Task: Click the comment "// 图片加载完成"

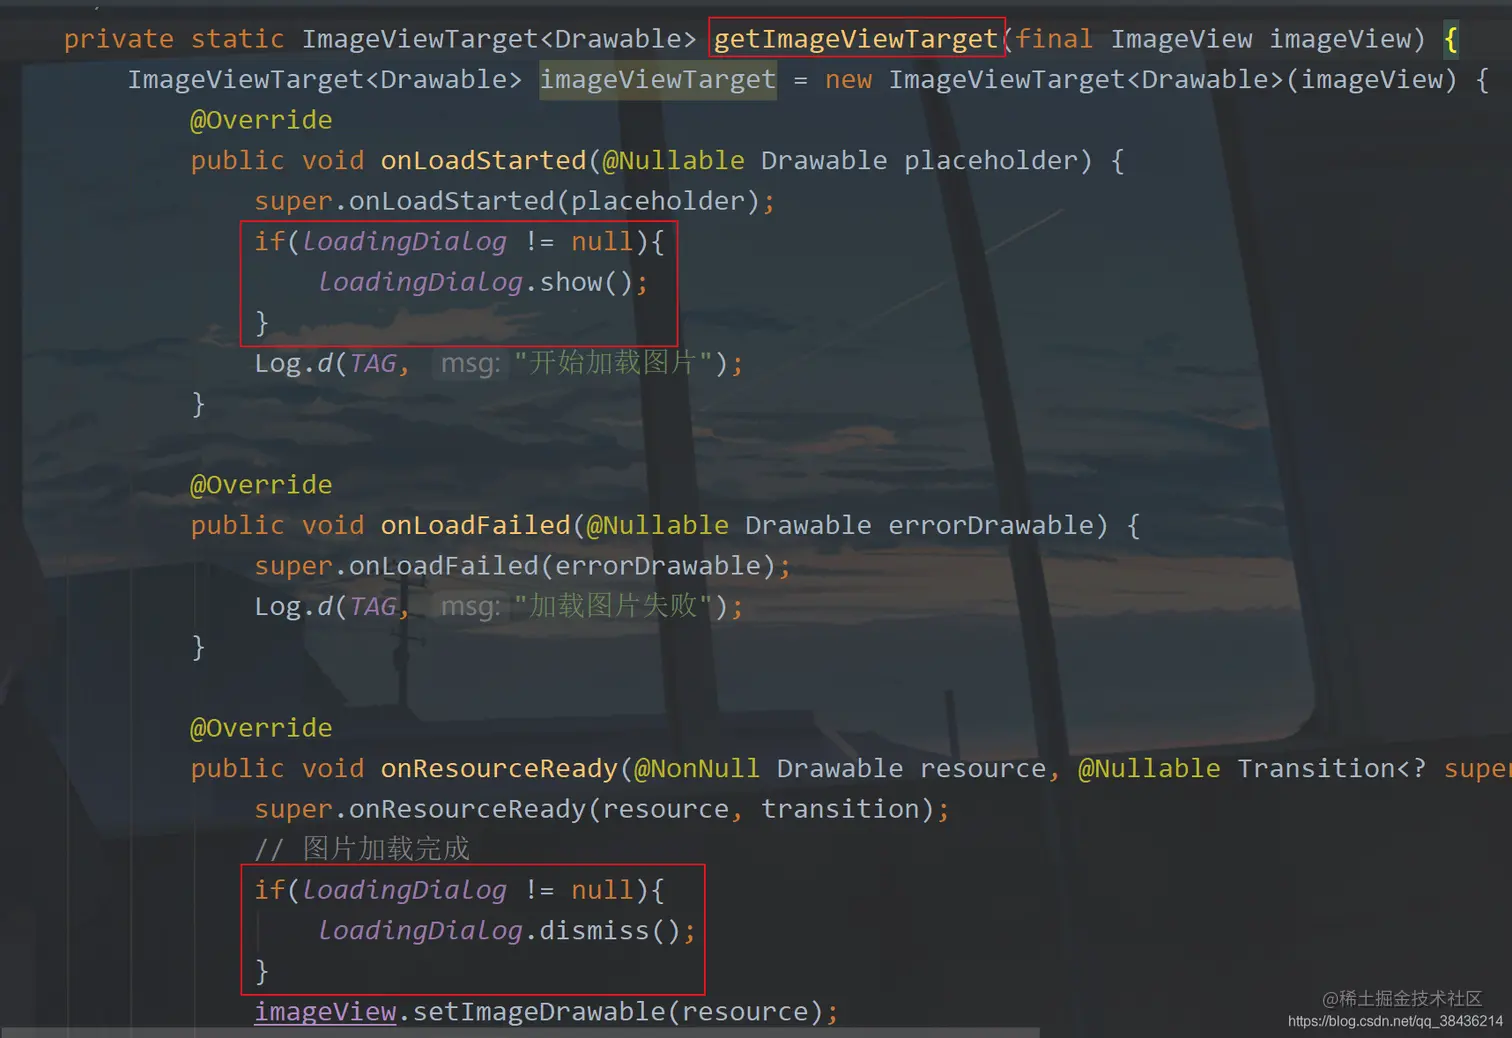Action: 362,849
